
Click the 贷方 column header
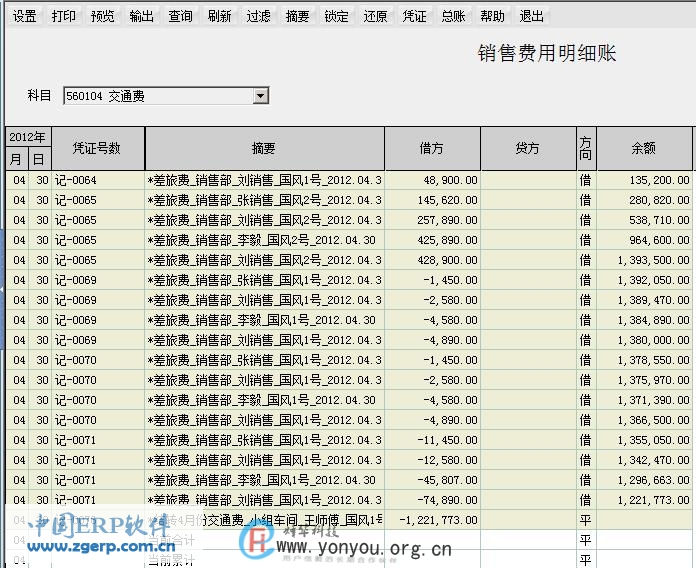coord(528,148)
